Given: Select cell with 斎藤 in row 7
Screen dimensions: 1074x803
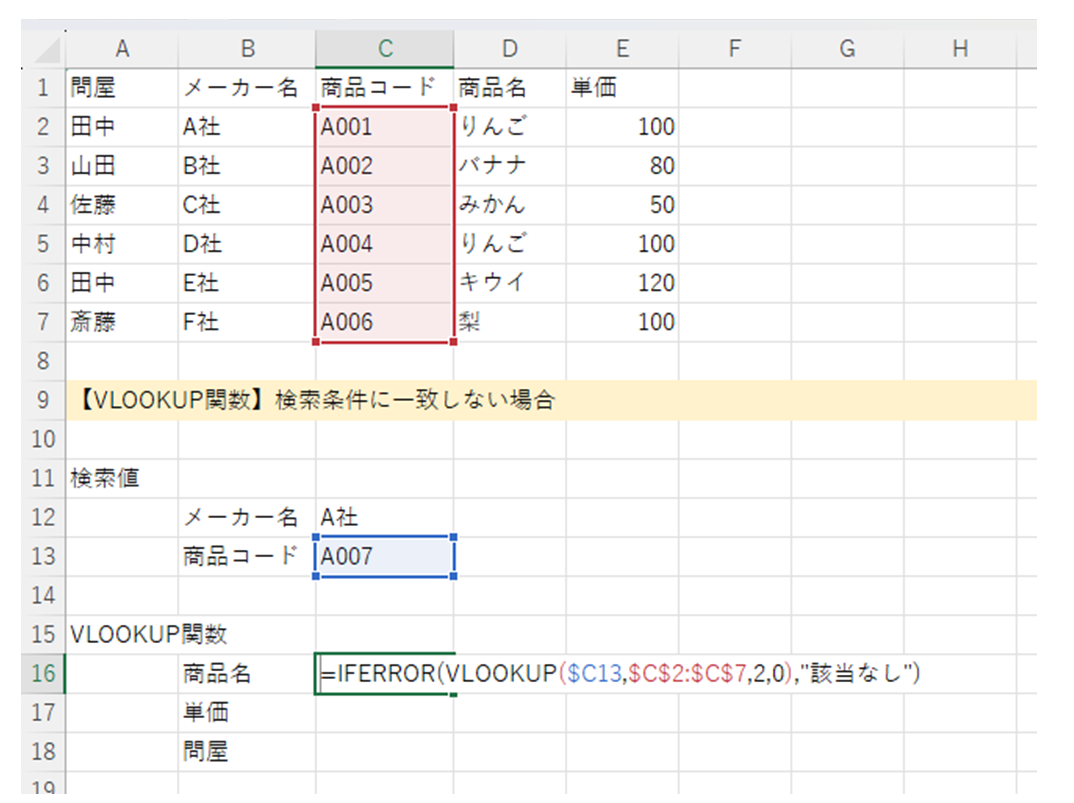Looking at the screenshot, I should pos(122,322).
